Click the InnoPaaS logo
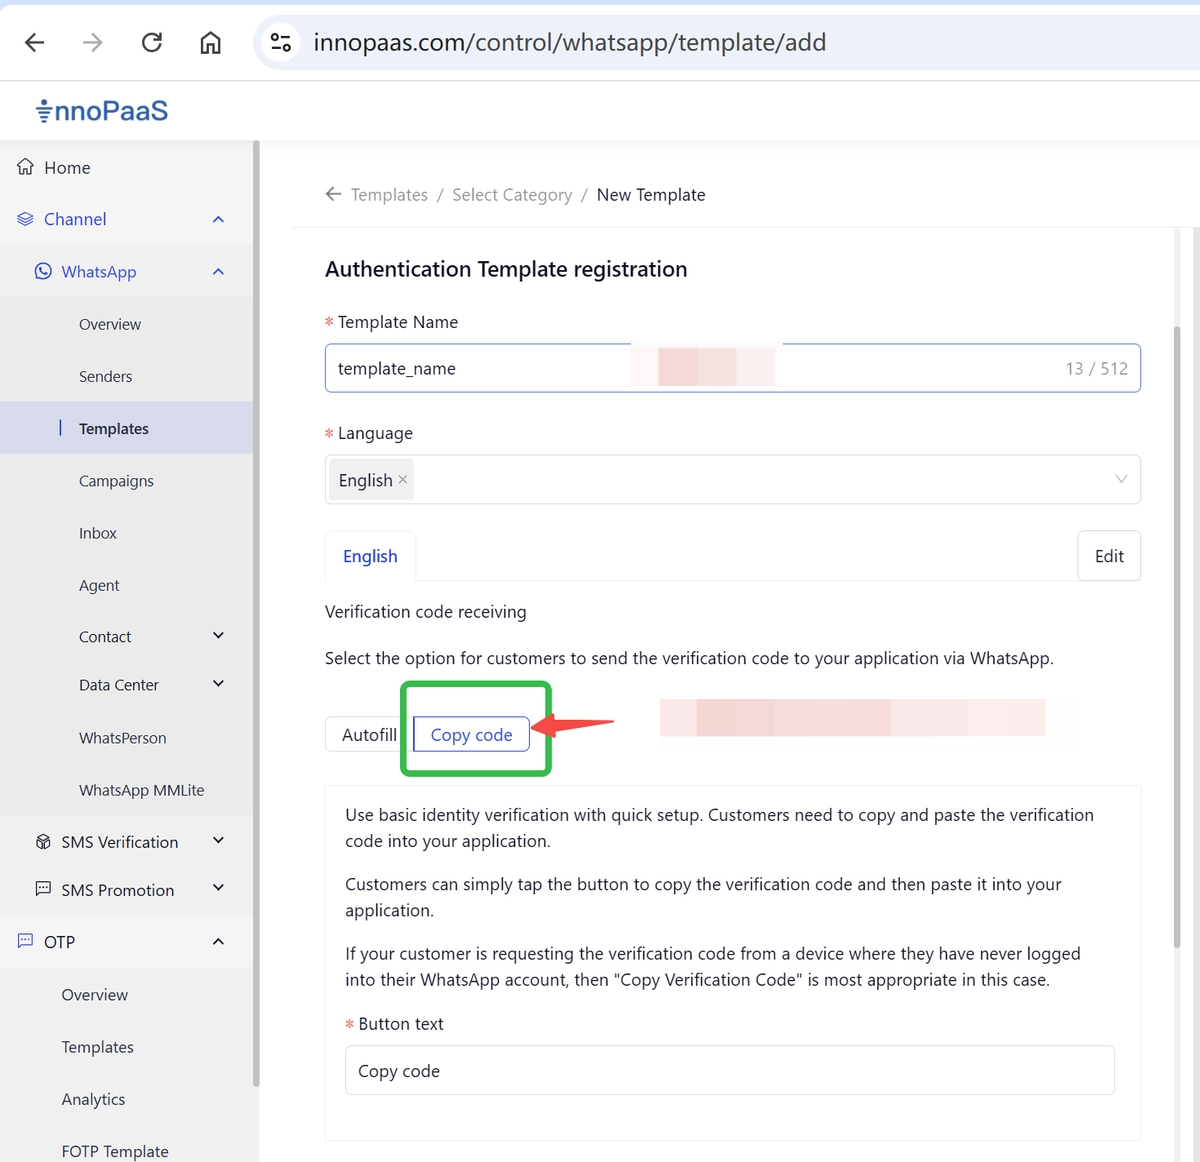1200x1162 pixels. (x=102, y=110)
